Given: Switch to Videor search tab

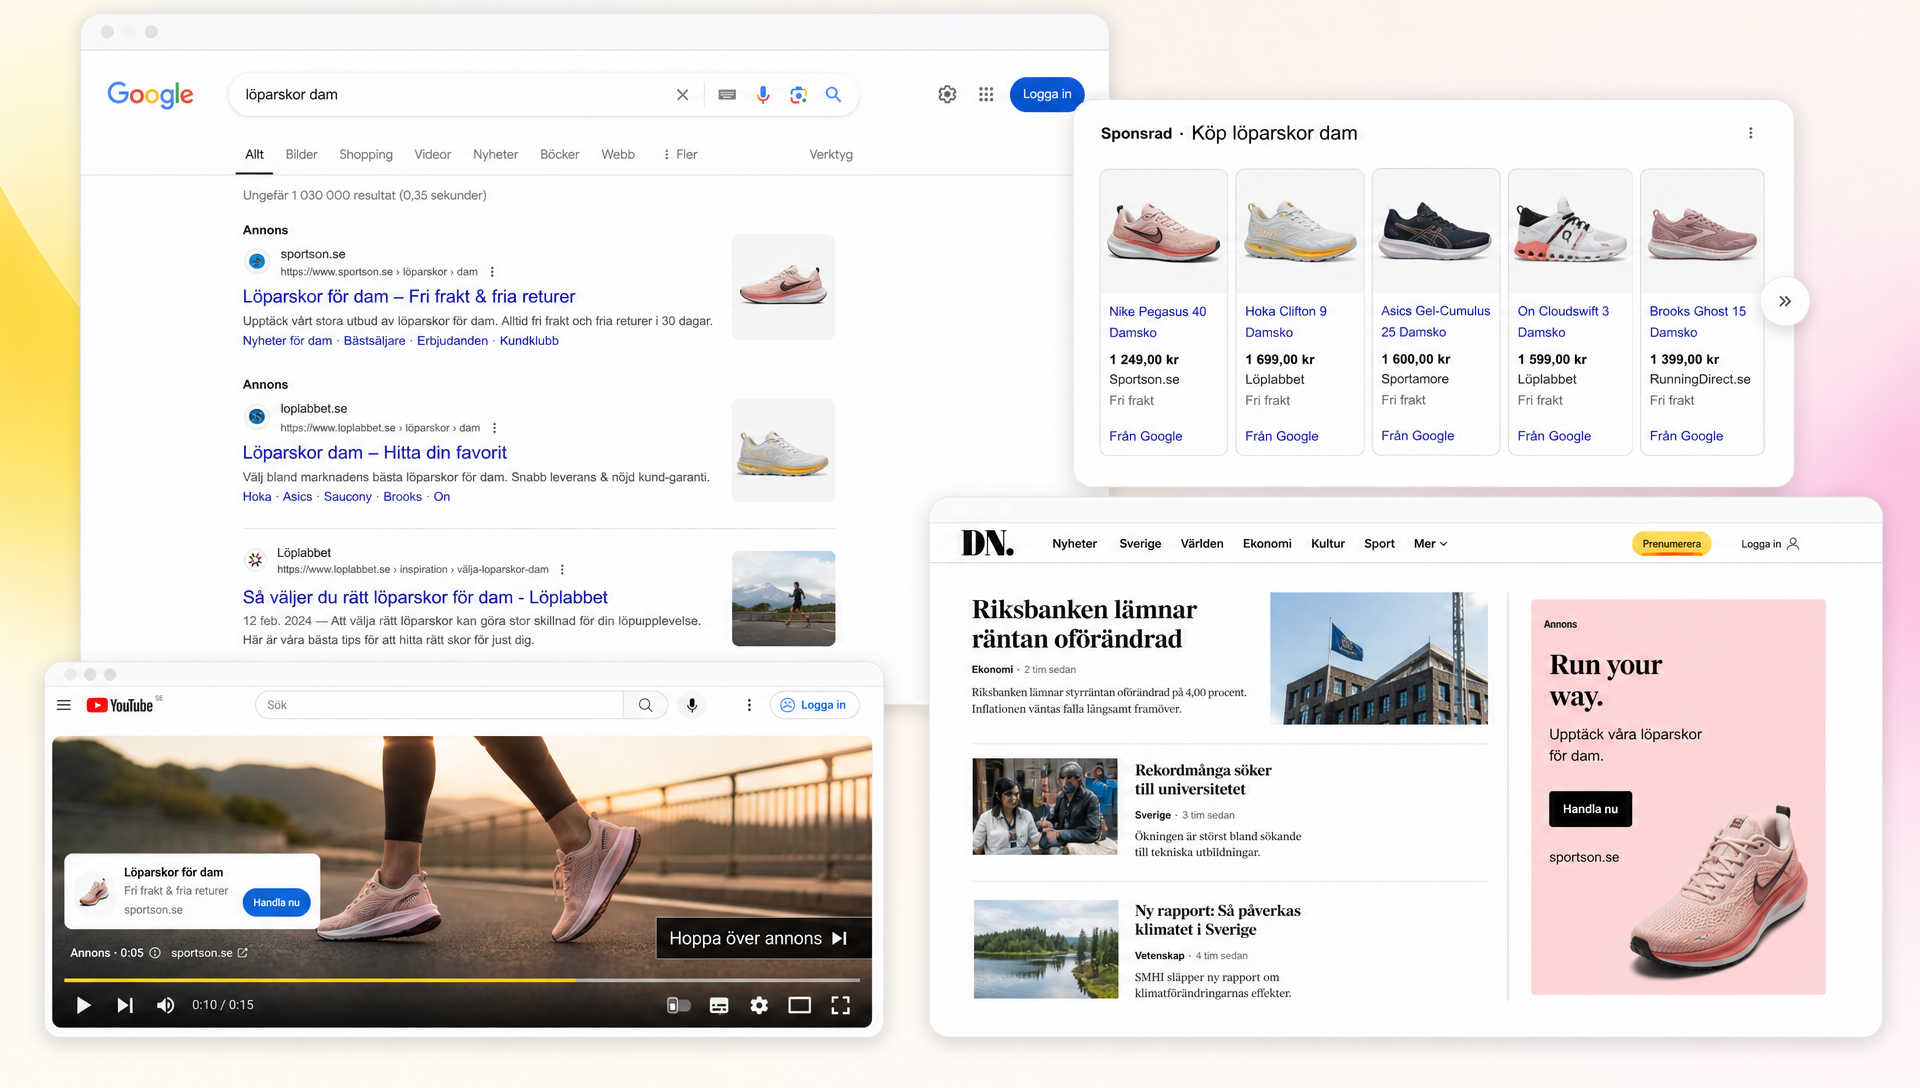Looking at the screenshot, I should point(432,155).
